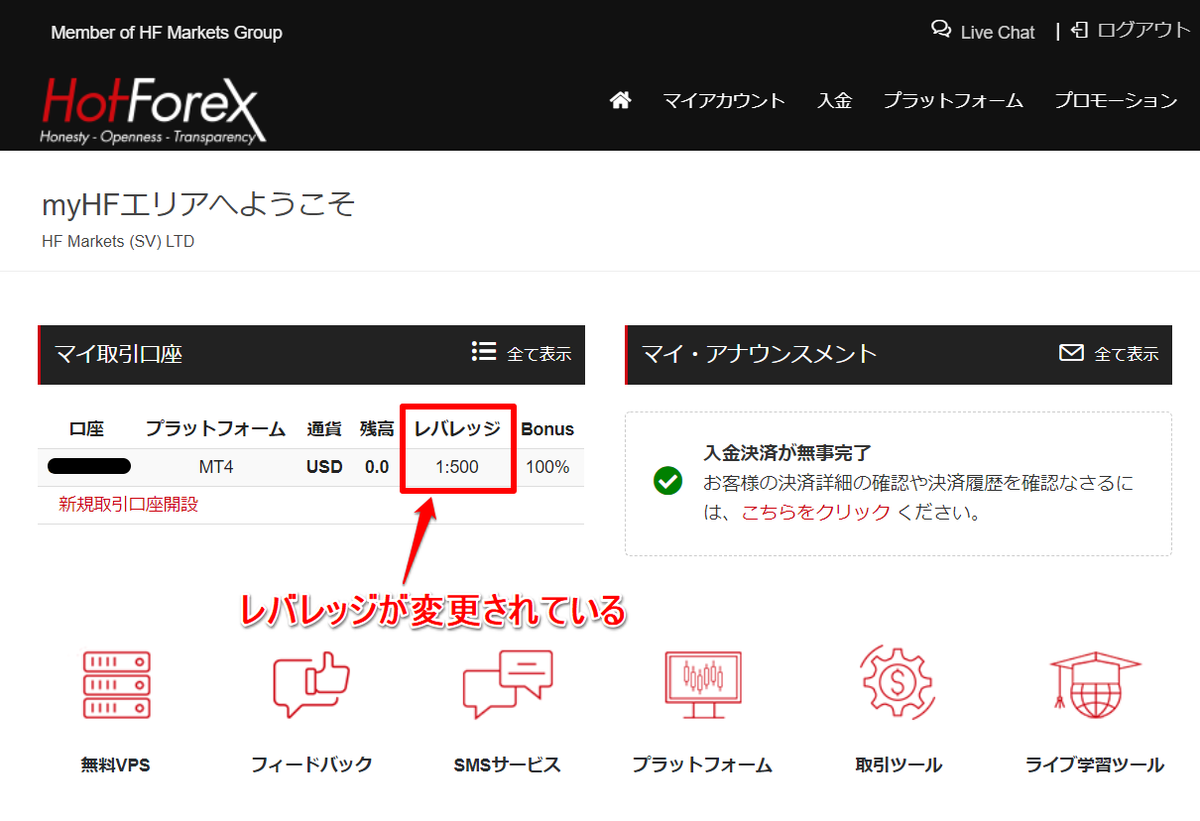Click the 100% bonus value
This screenshot has height=821, width=1200.
(547, 467)
